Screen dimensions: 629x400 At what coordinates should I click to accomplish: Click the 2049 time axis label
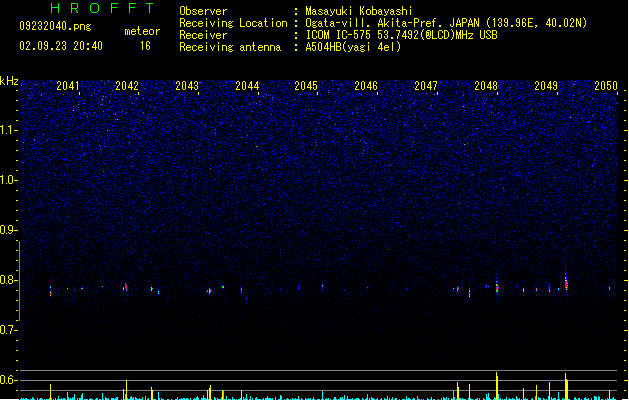coord(546,86)
